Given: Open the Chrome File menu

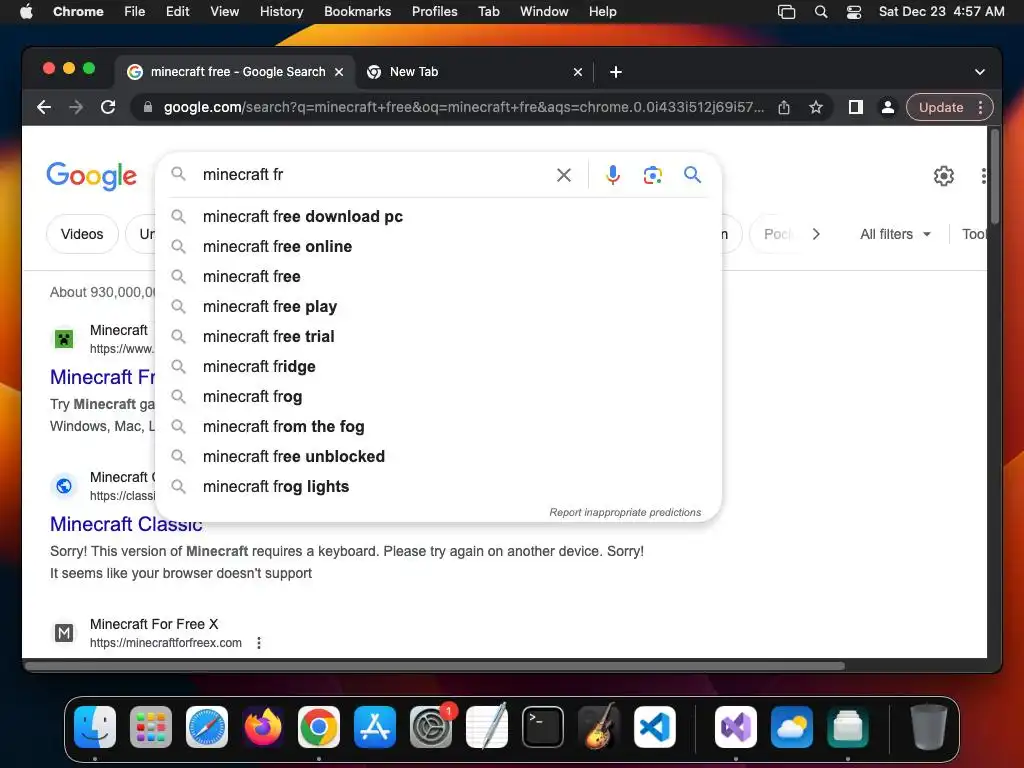Looking at the screenshot, I should pos(135,12).
